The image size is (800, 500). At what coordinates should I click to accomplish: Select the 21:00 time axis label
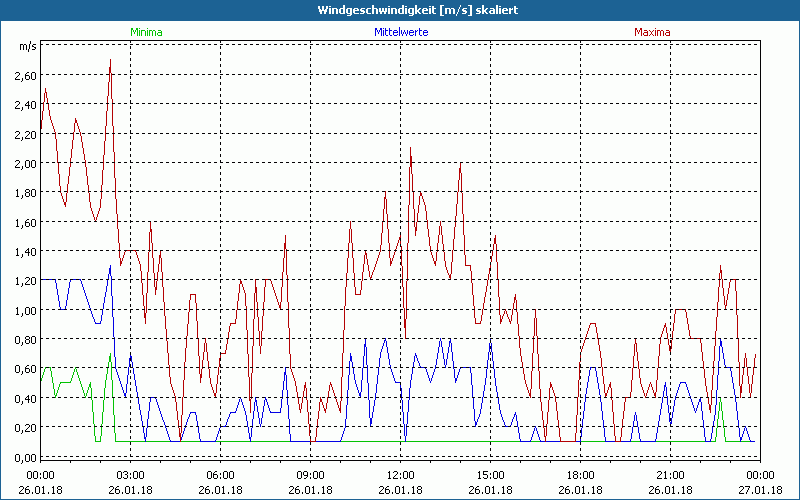(x=671, y=475)
